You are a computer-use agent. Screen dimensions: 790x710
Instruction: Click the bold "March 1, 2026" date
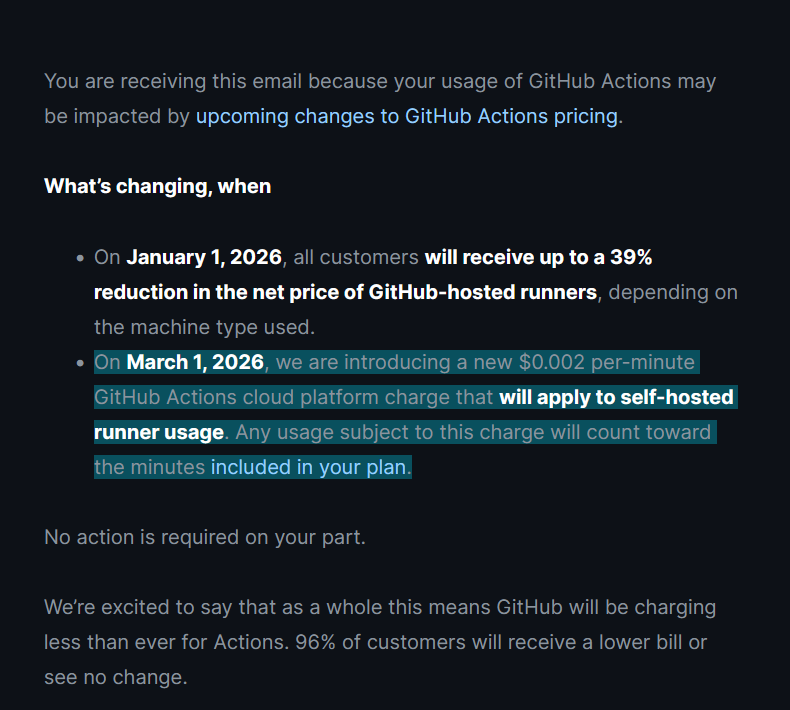tap(195, 361)
